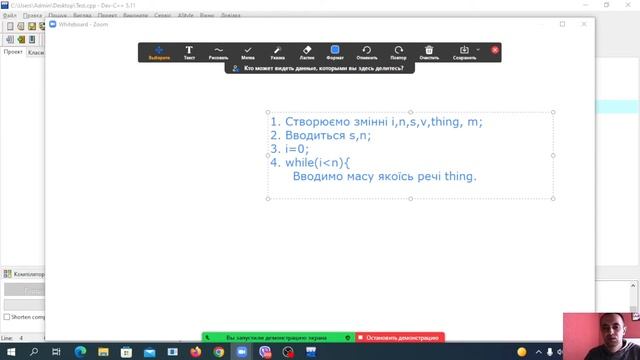Screen dimensions: 640x360
Task: Maximize the Whiteboard Zoom window
Action: (x=562, y=24)
